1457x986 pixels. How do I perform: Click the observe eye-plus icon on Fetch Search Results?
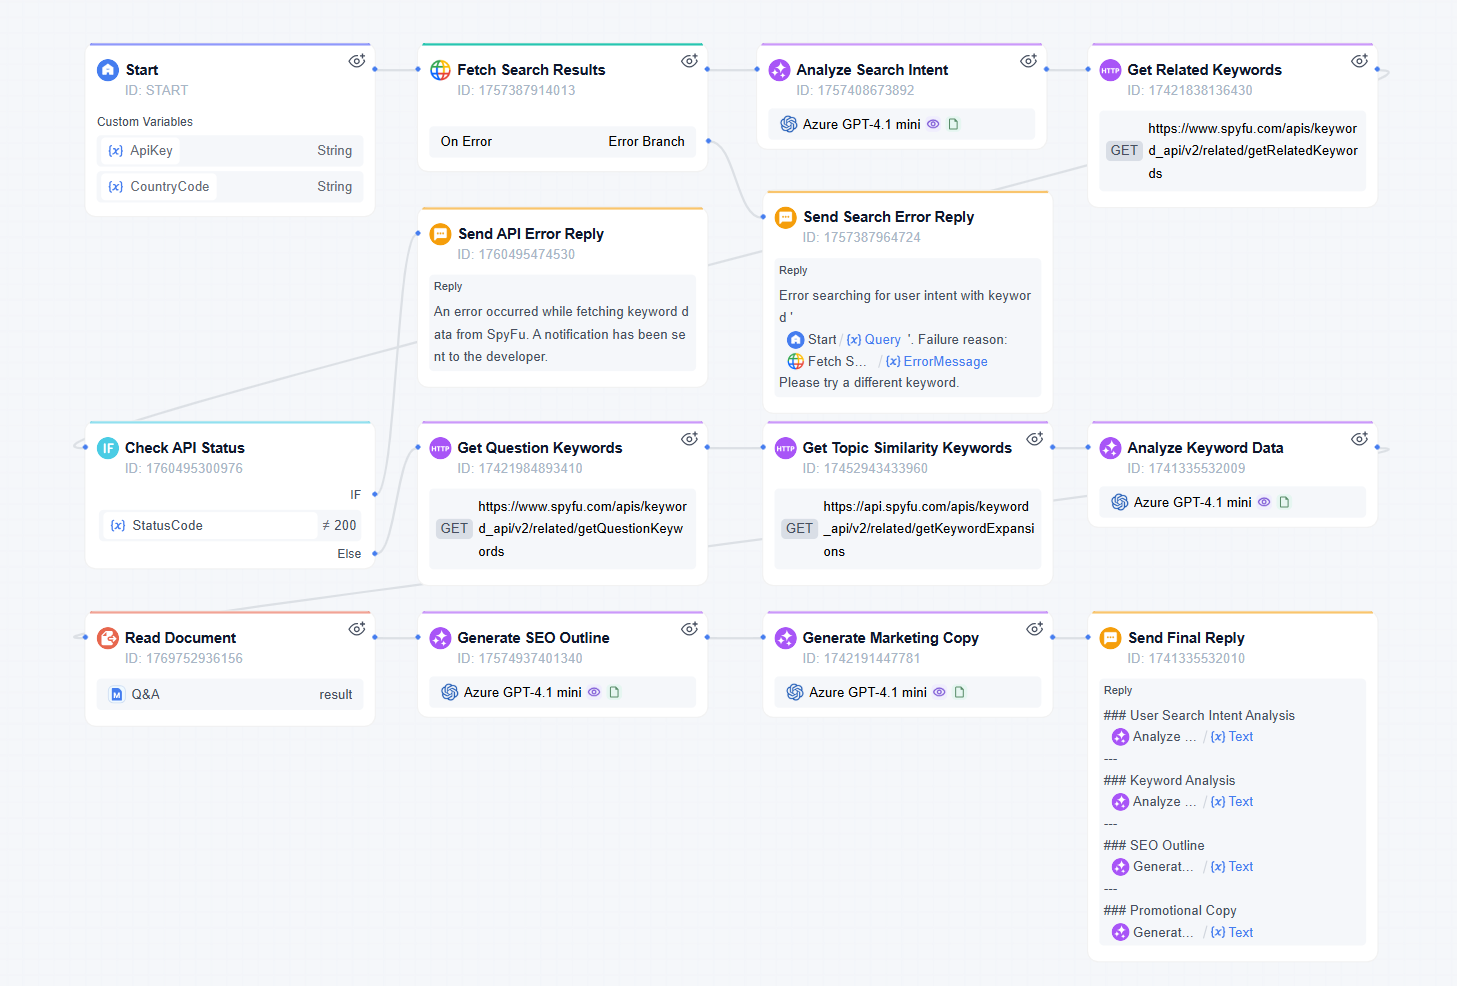pos(689,60)
